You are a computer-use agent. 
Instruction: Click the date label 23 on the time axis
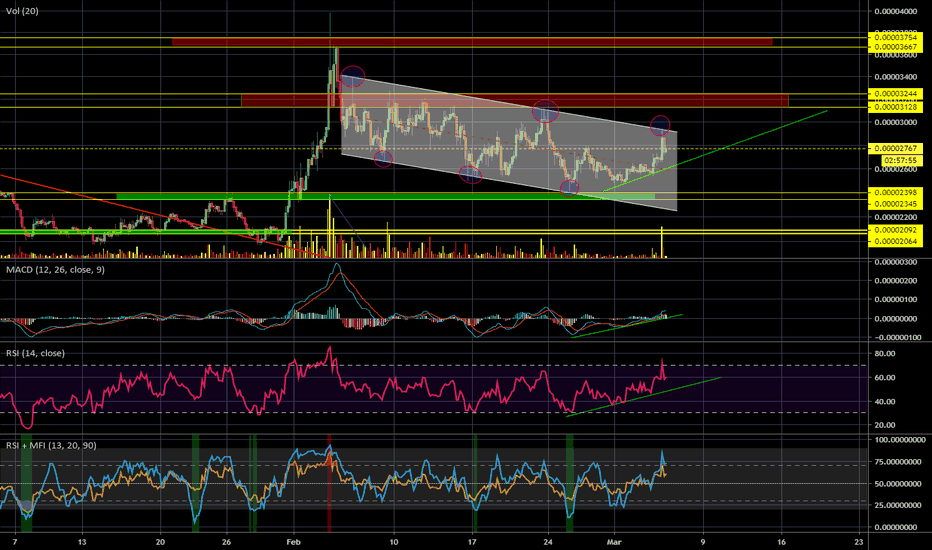858,542
